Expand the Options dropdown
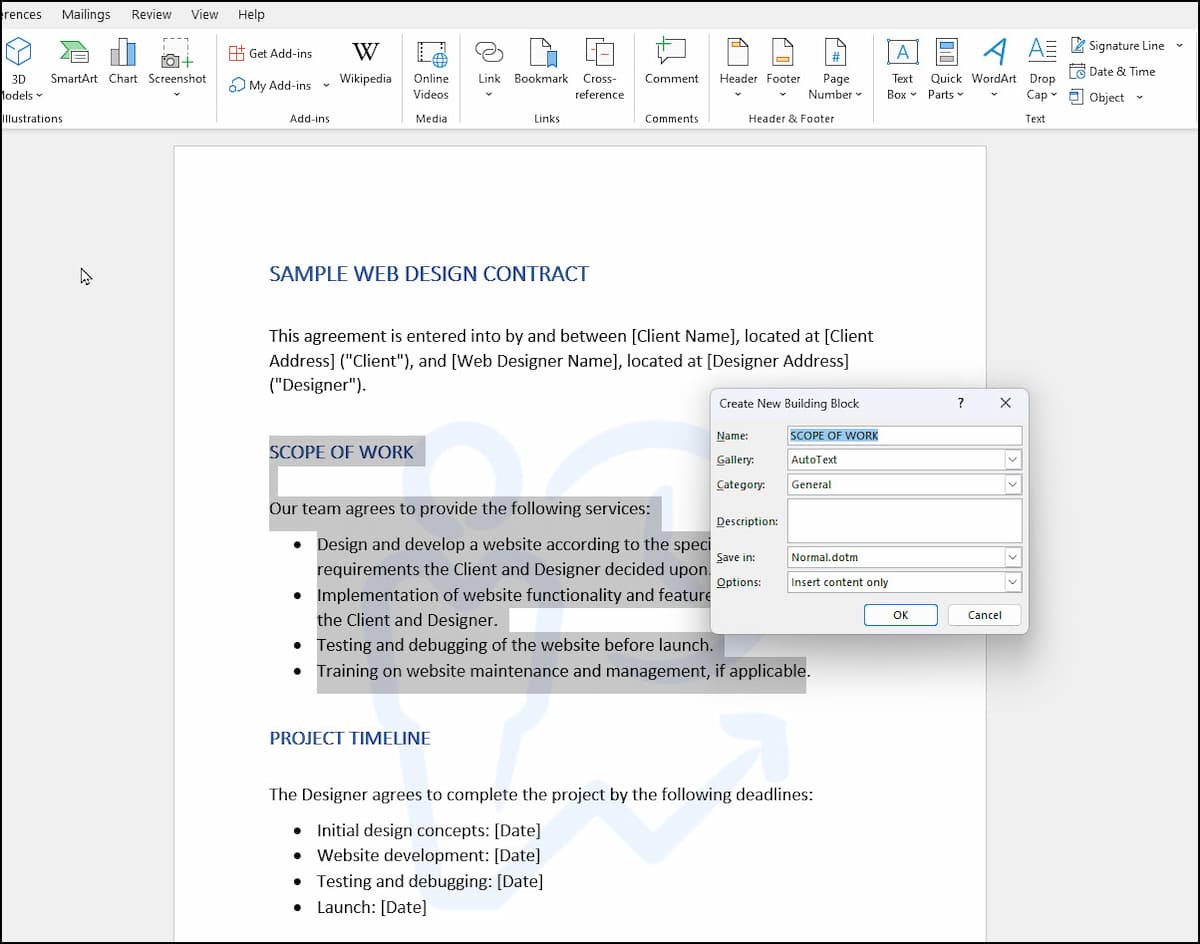The height and width of the screenshot is (944, 1200). (x=1013, y=582)
